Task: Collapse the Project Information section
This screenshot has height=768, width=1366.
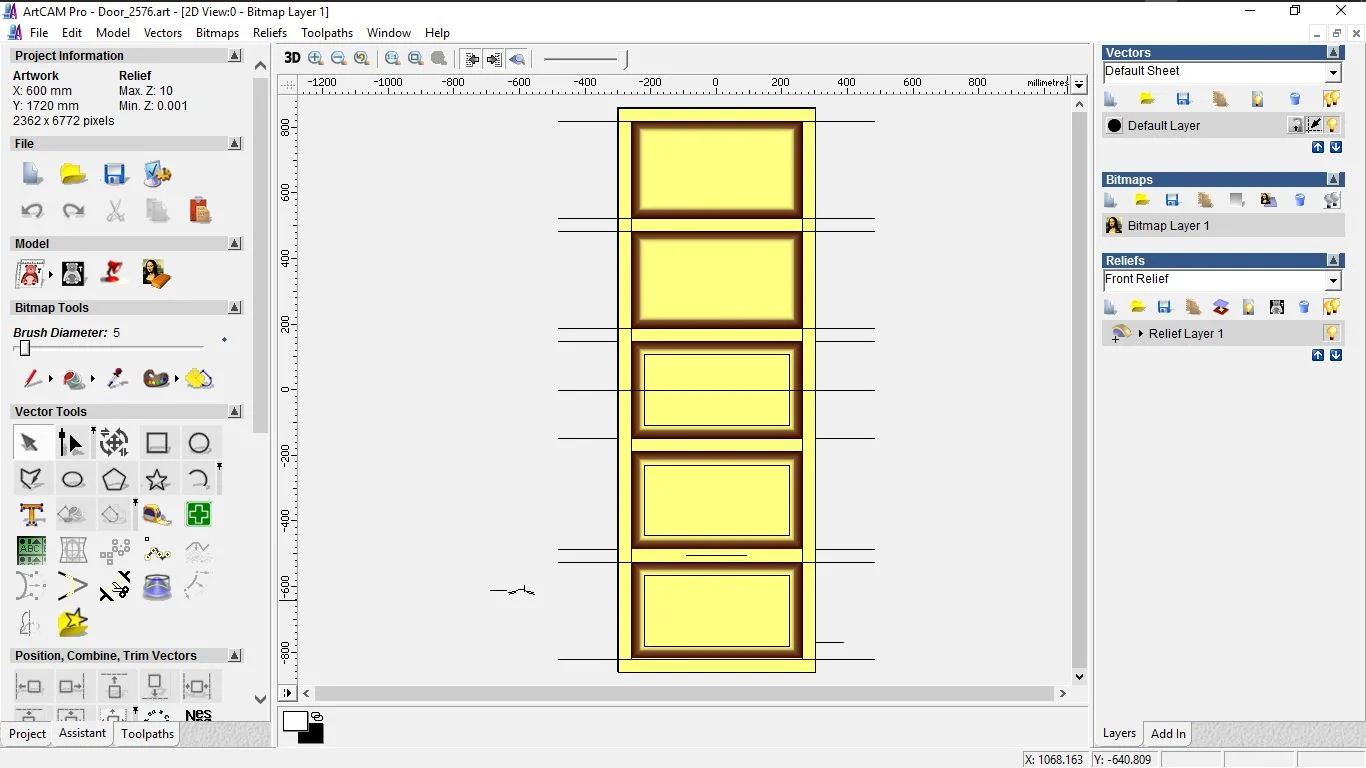Action: pos(235,56)
